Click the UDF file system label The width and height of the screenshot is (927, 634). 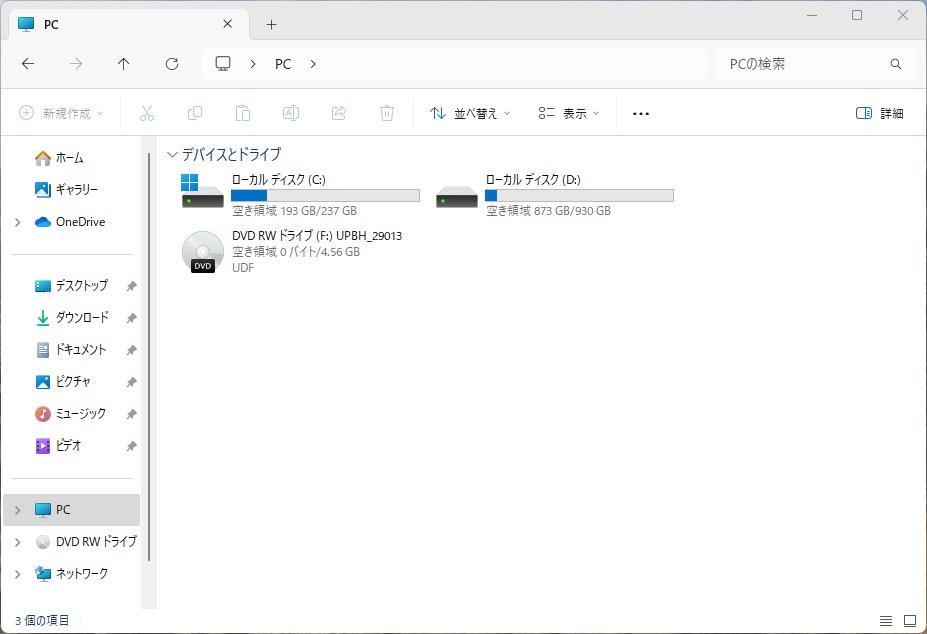click(x=243, y=268)
